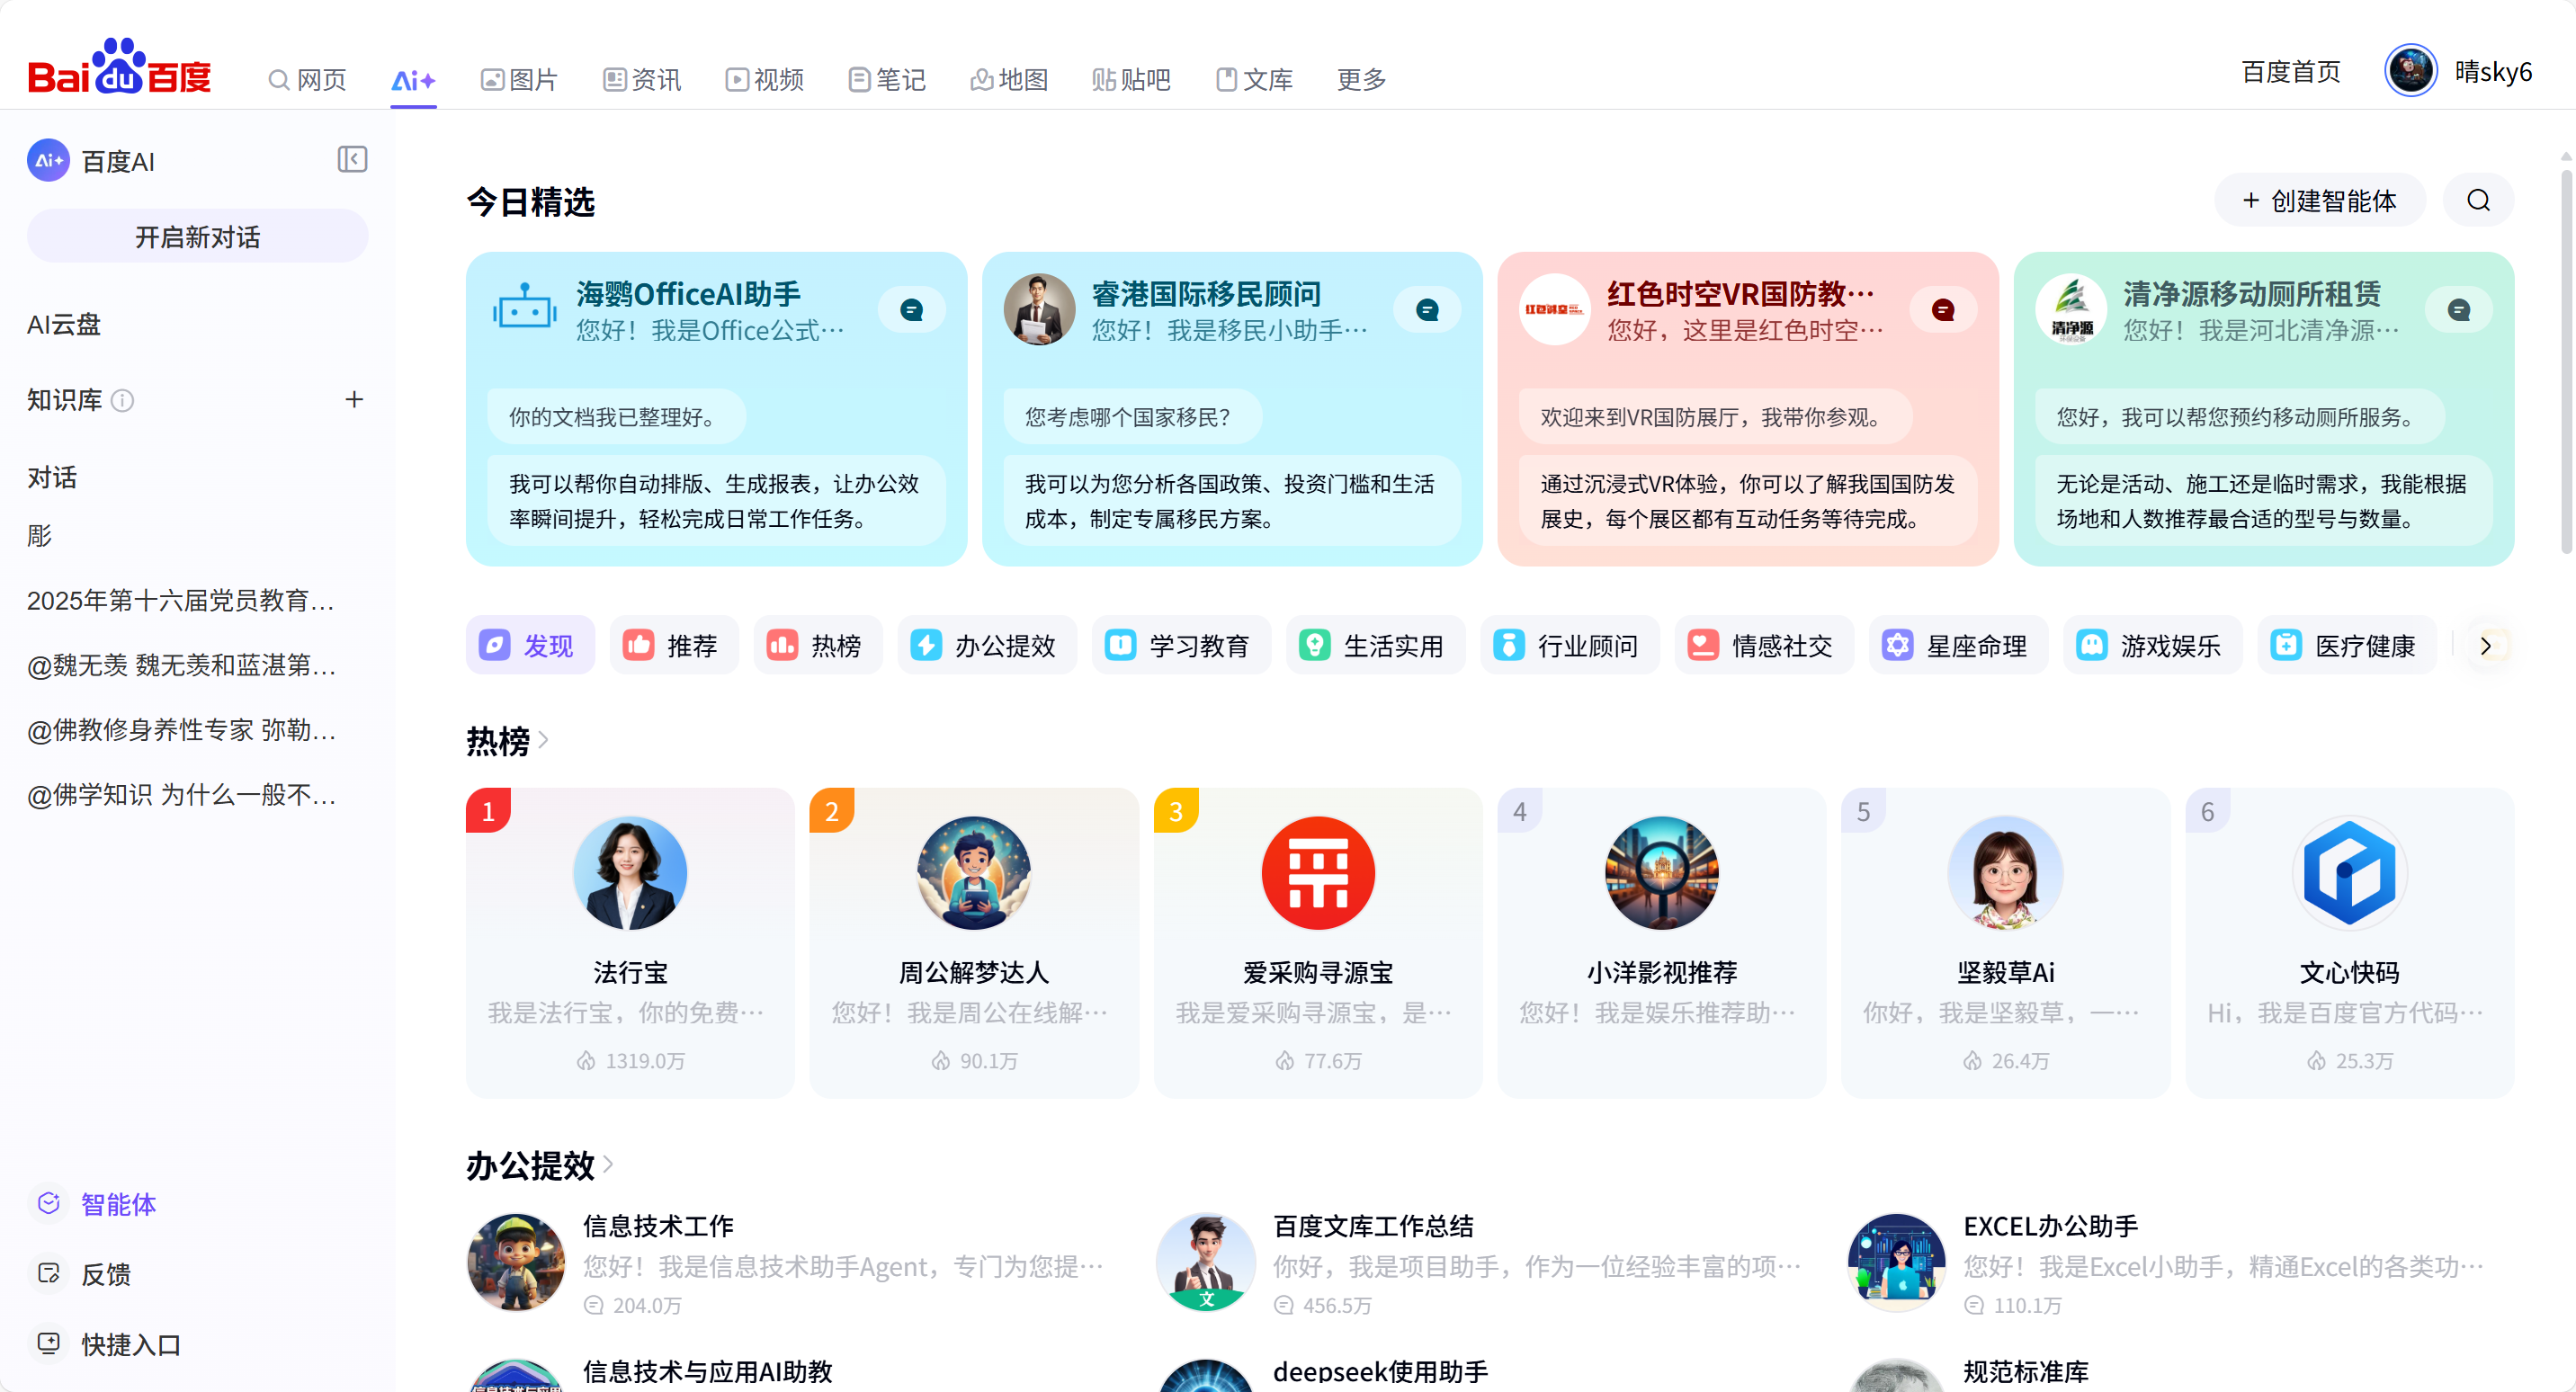Collapse the left sidebar panel icon
Viewport: 2576px width, 1392px height.
[x=352, y=159]
